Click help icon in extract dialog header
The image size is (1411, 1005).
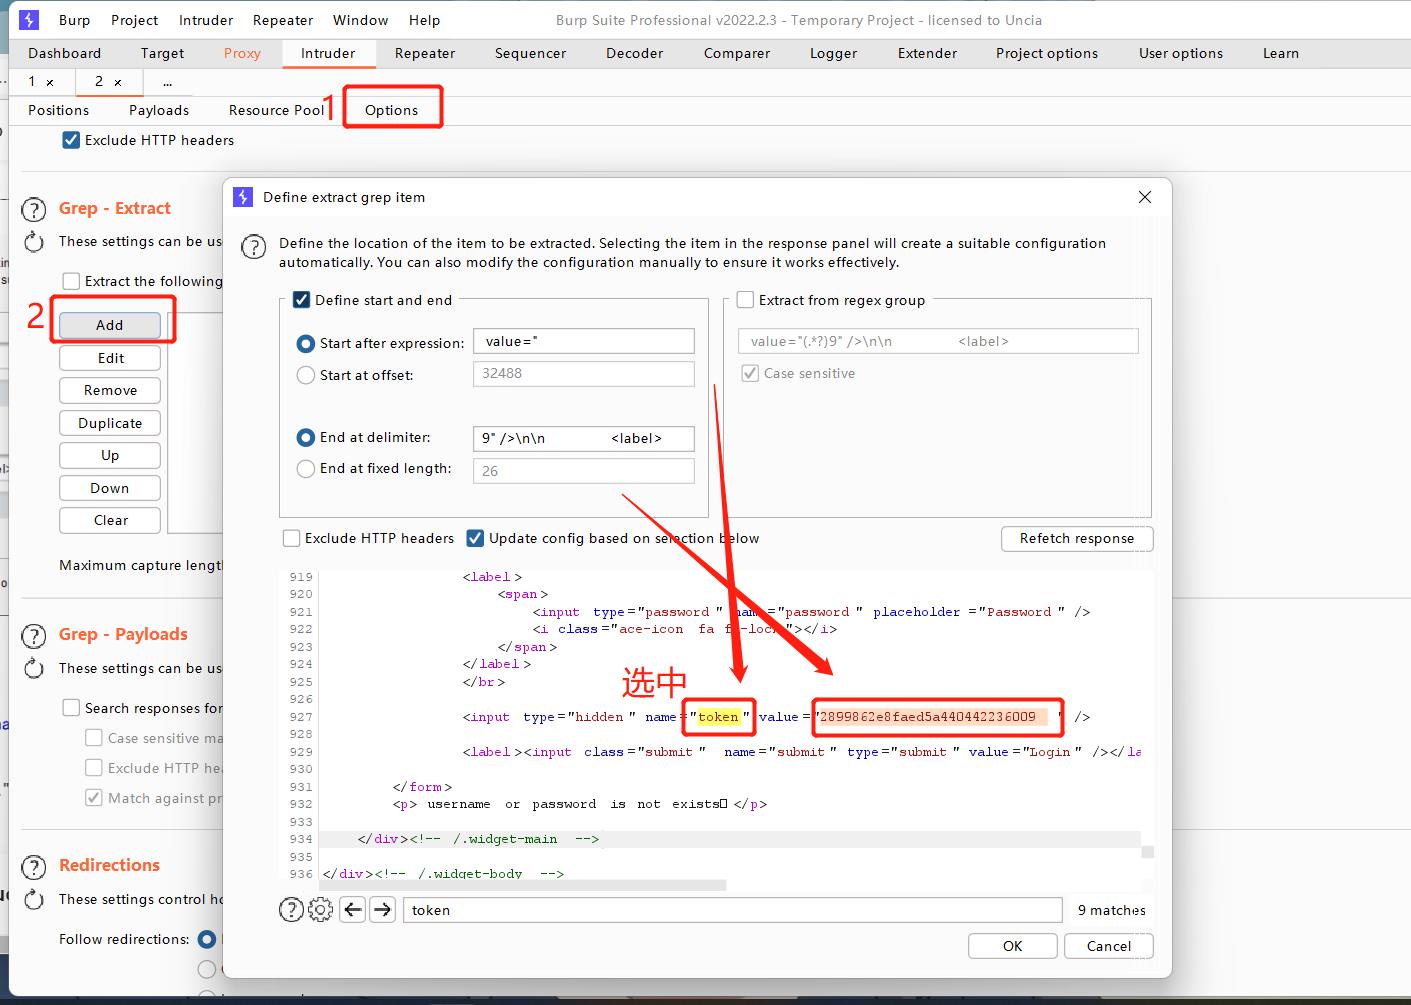tap(254, 246)
